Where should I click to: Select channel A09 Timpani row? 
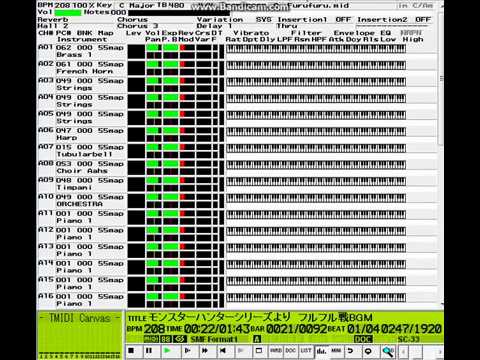pos(81,184)
